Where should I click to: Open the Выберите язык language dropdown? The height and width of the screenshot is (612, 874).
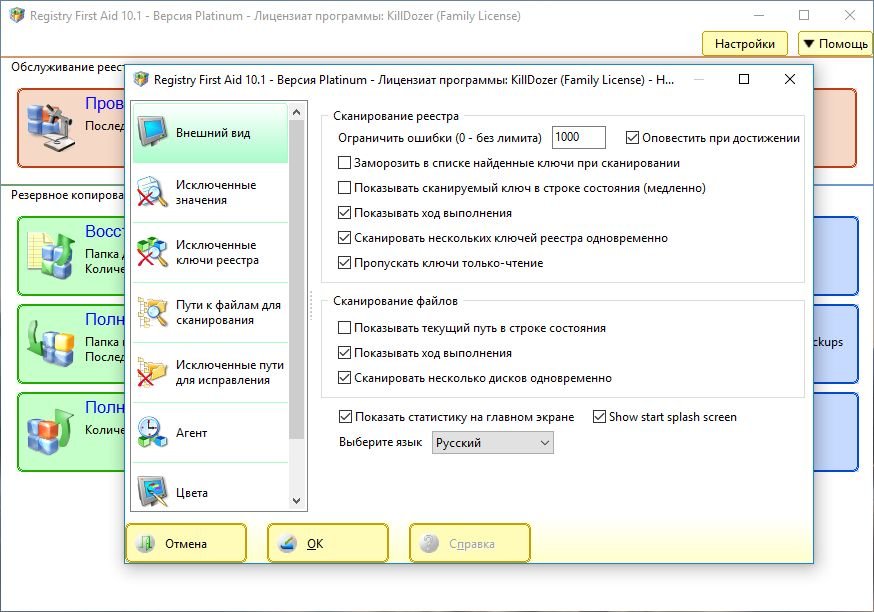pyautogui.click(x=493, y=443)
